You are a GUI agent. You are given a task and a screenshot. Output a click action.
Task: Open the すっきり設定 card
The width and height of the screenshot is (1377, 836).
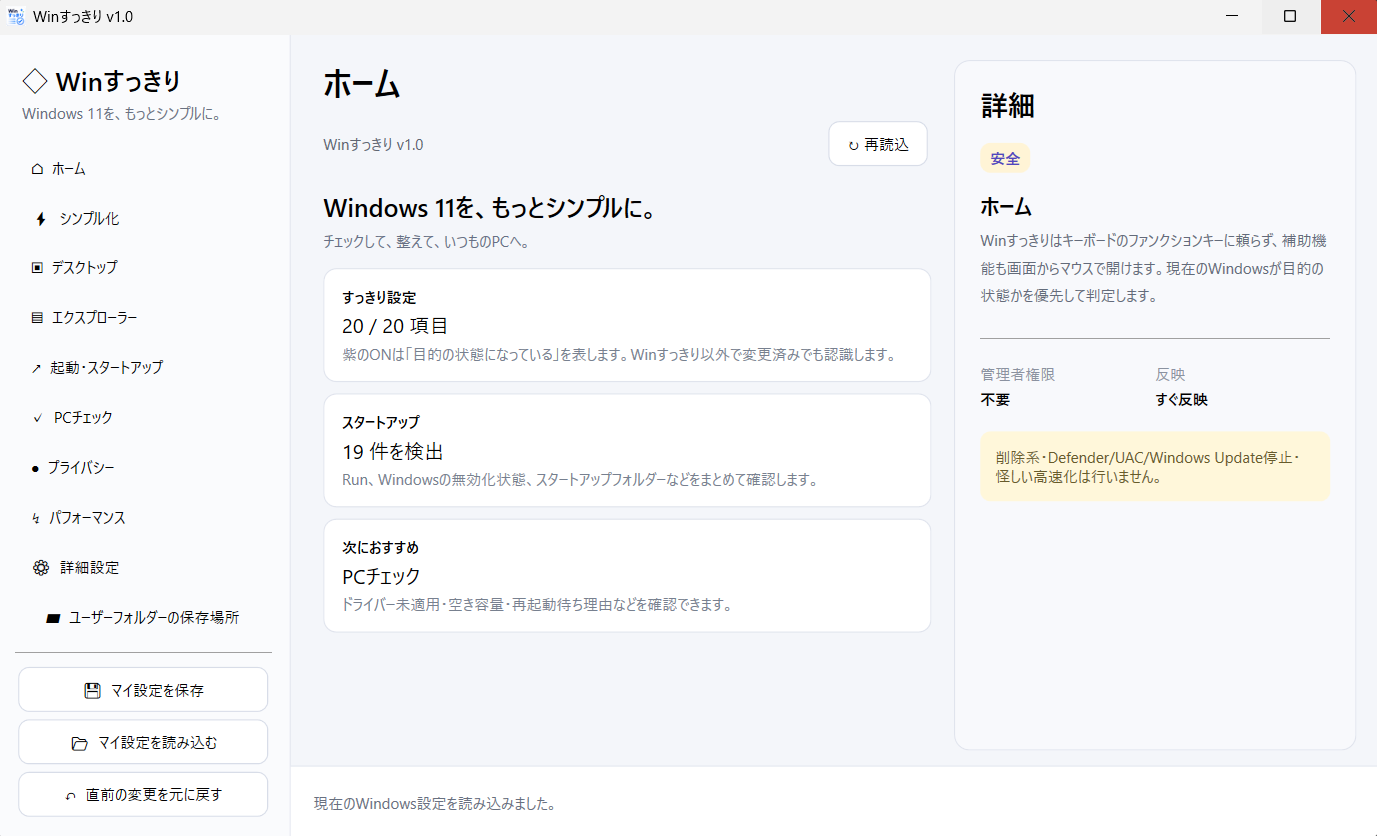pyautogui.click(x=627, y=325)
